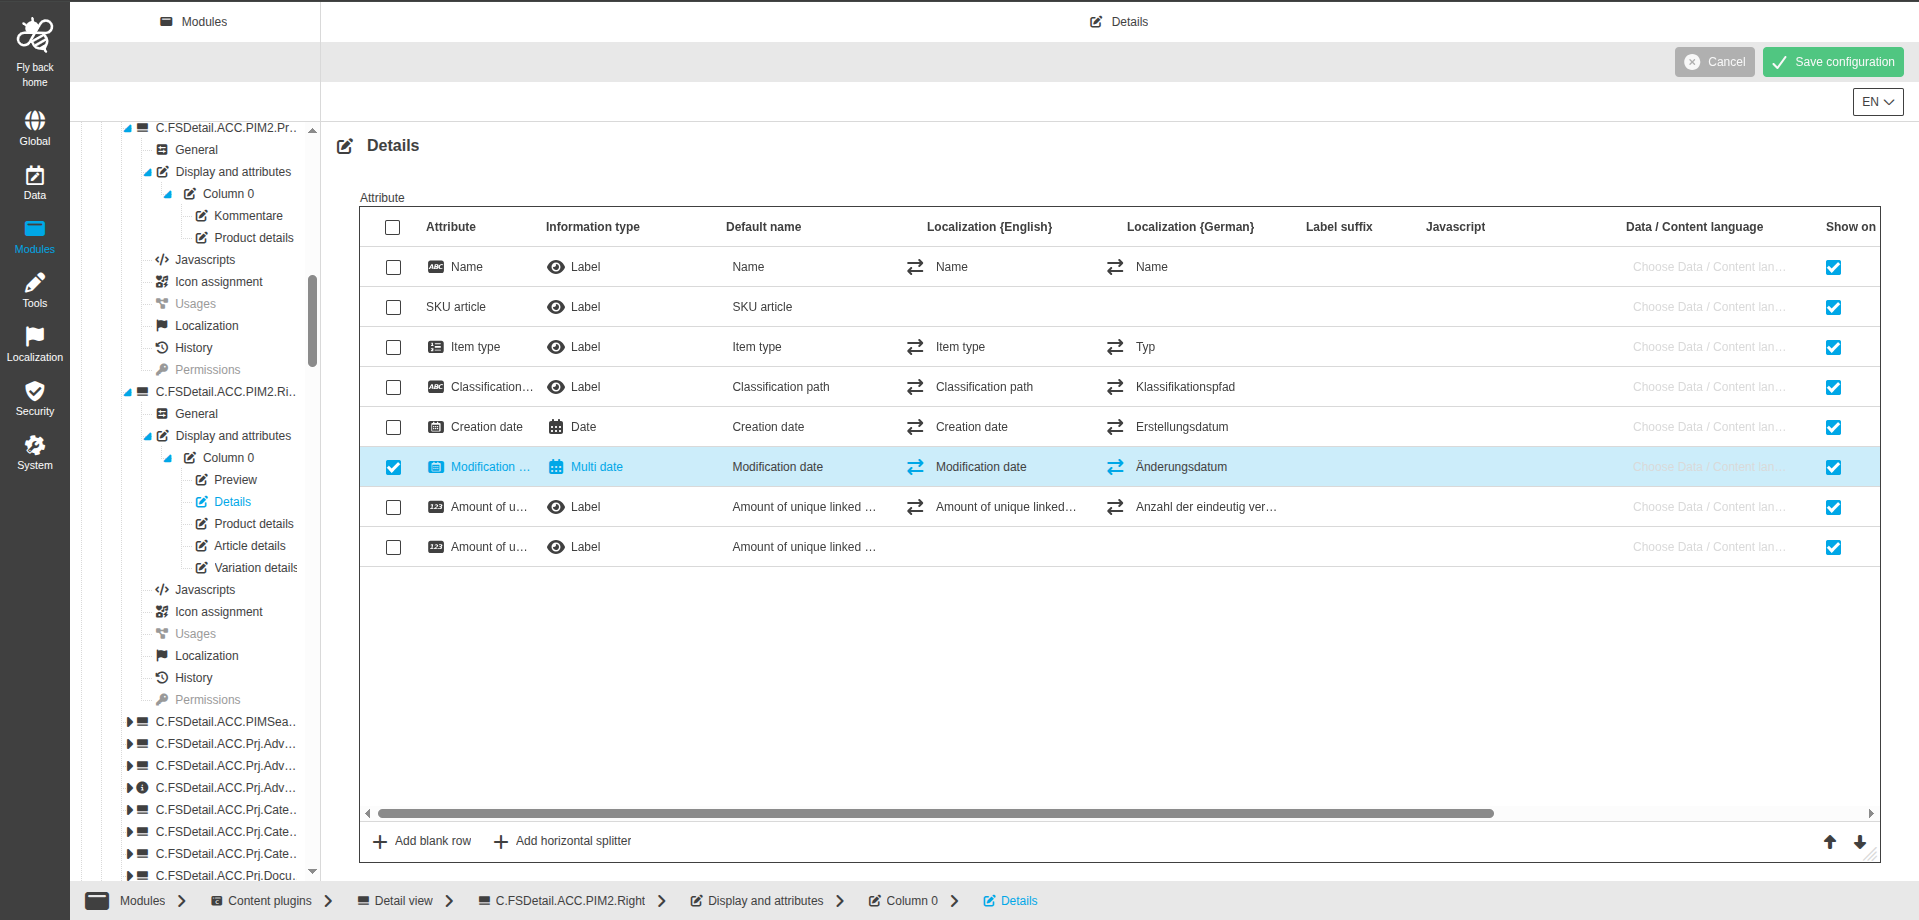The image size is (1919, 920).
Task: Move selected row down with arrow
Action: coord(1860,842)
